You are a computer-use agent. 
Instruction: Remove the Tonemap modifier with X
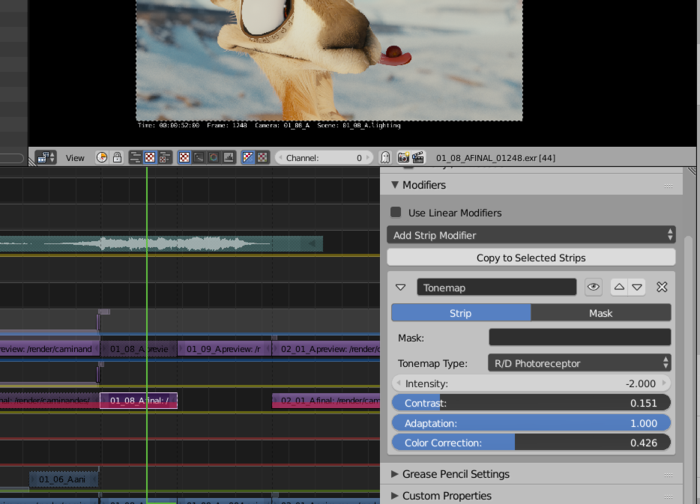tap(662, 287)
